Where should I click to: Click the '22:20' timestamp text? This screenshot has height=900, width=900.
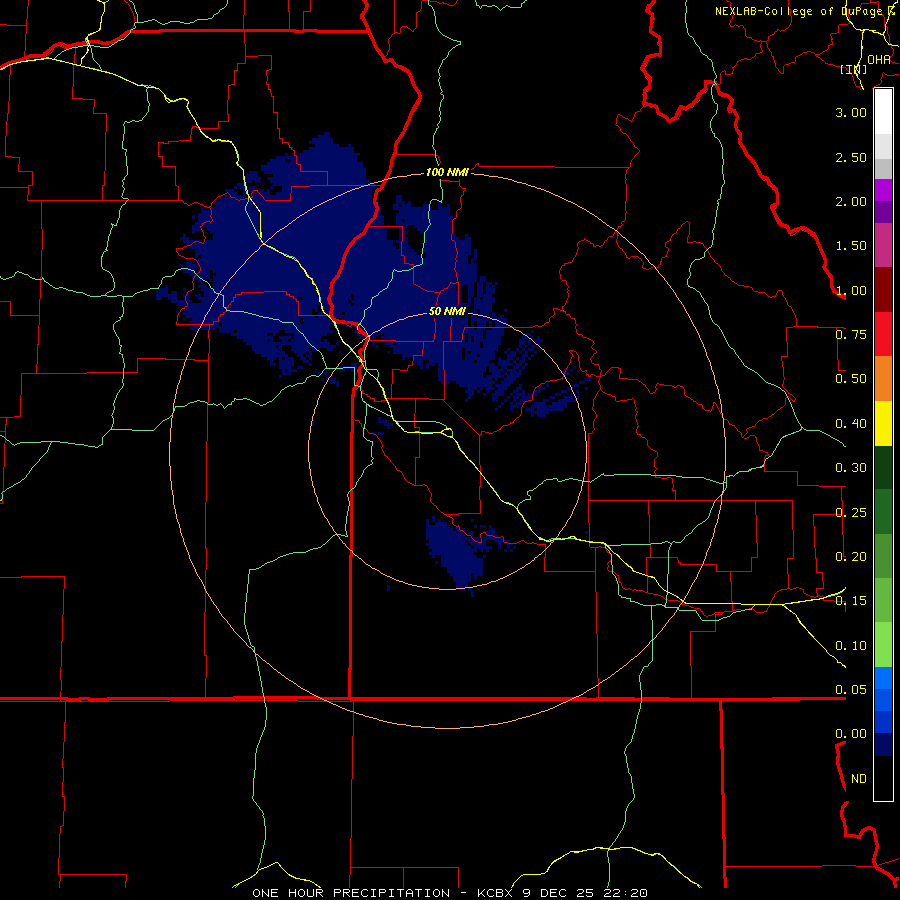click(x=626, y=893)
